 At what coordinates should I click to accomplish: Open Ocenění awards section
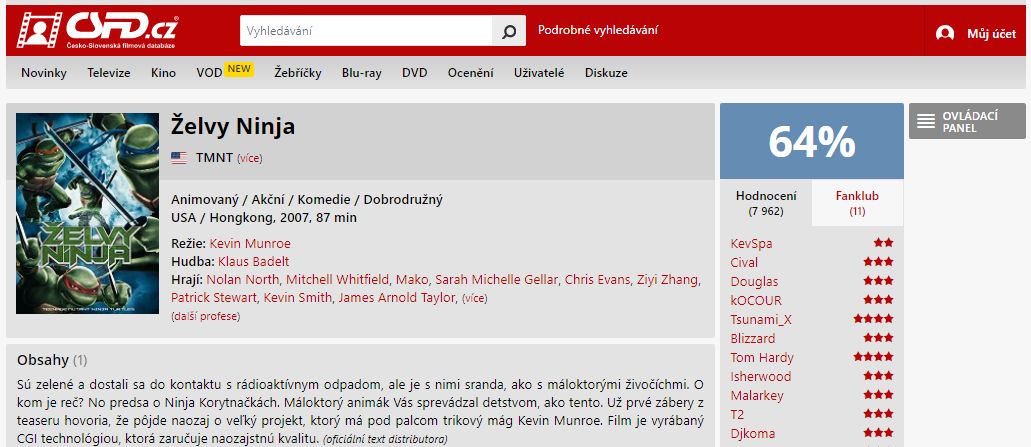pyautogui.click(x=471, y=73)
